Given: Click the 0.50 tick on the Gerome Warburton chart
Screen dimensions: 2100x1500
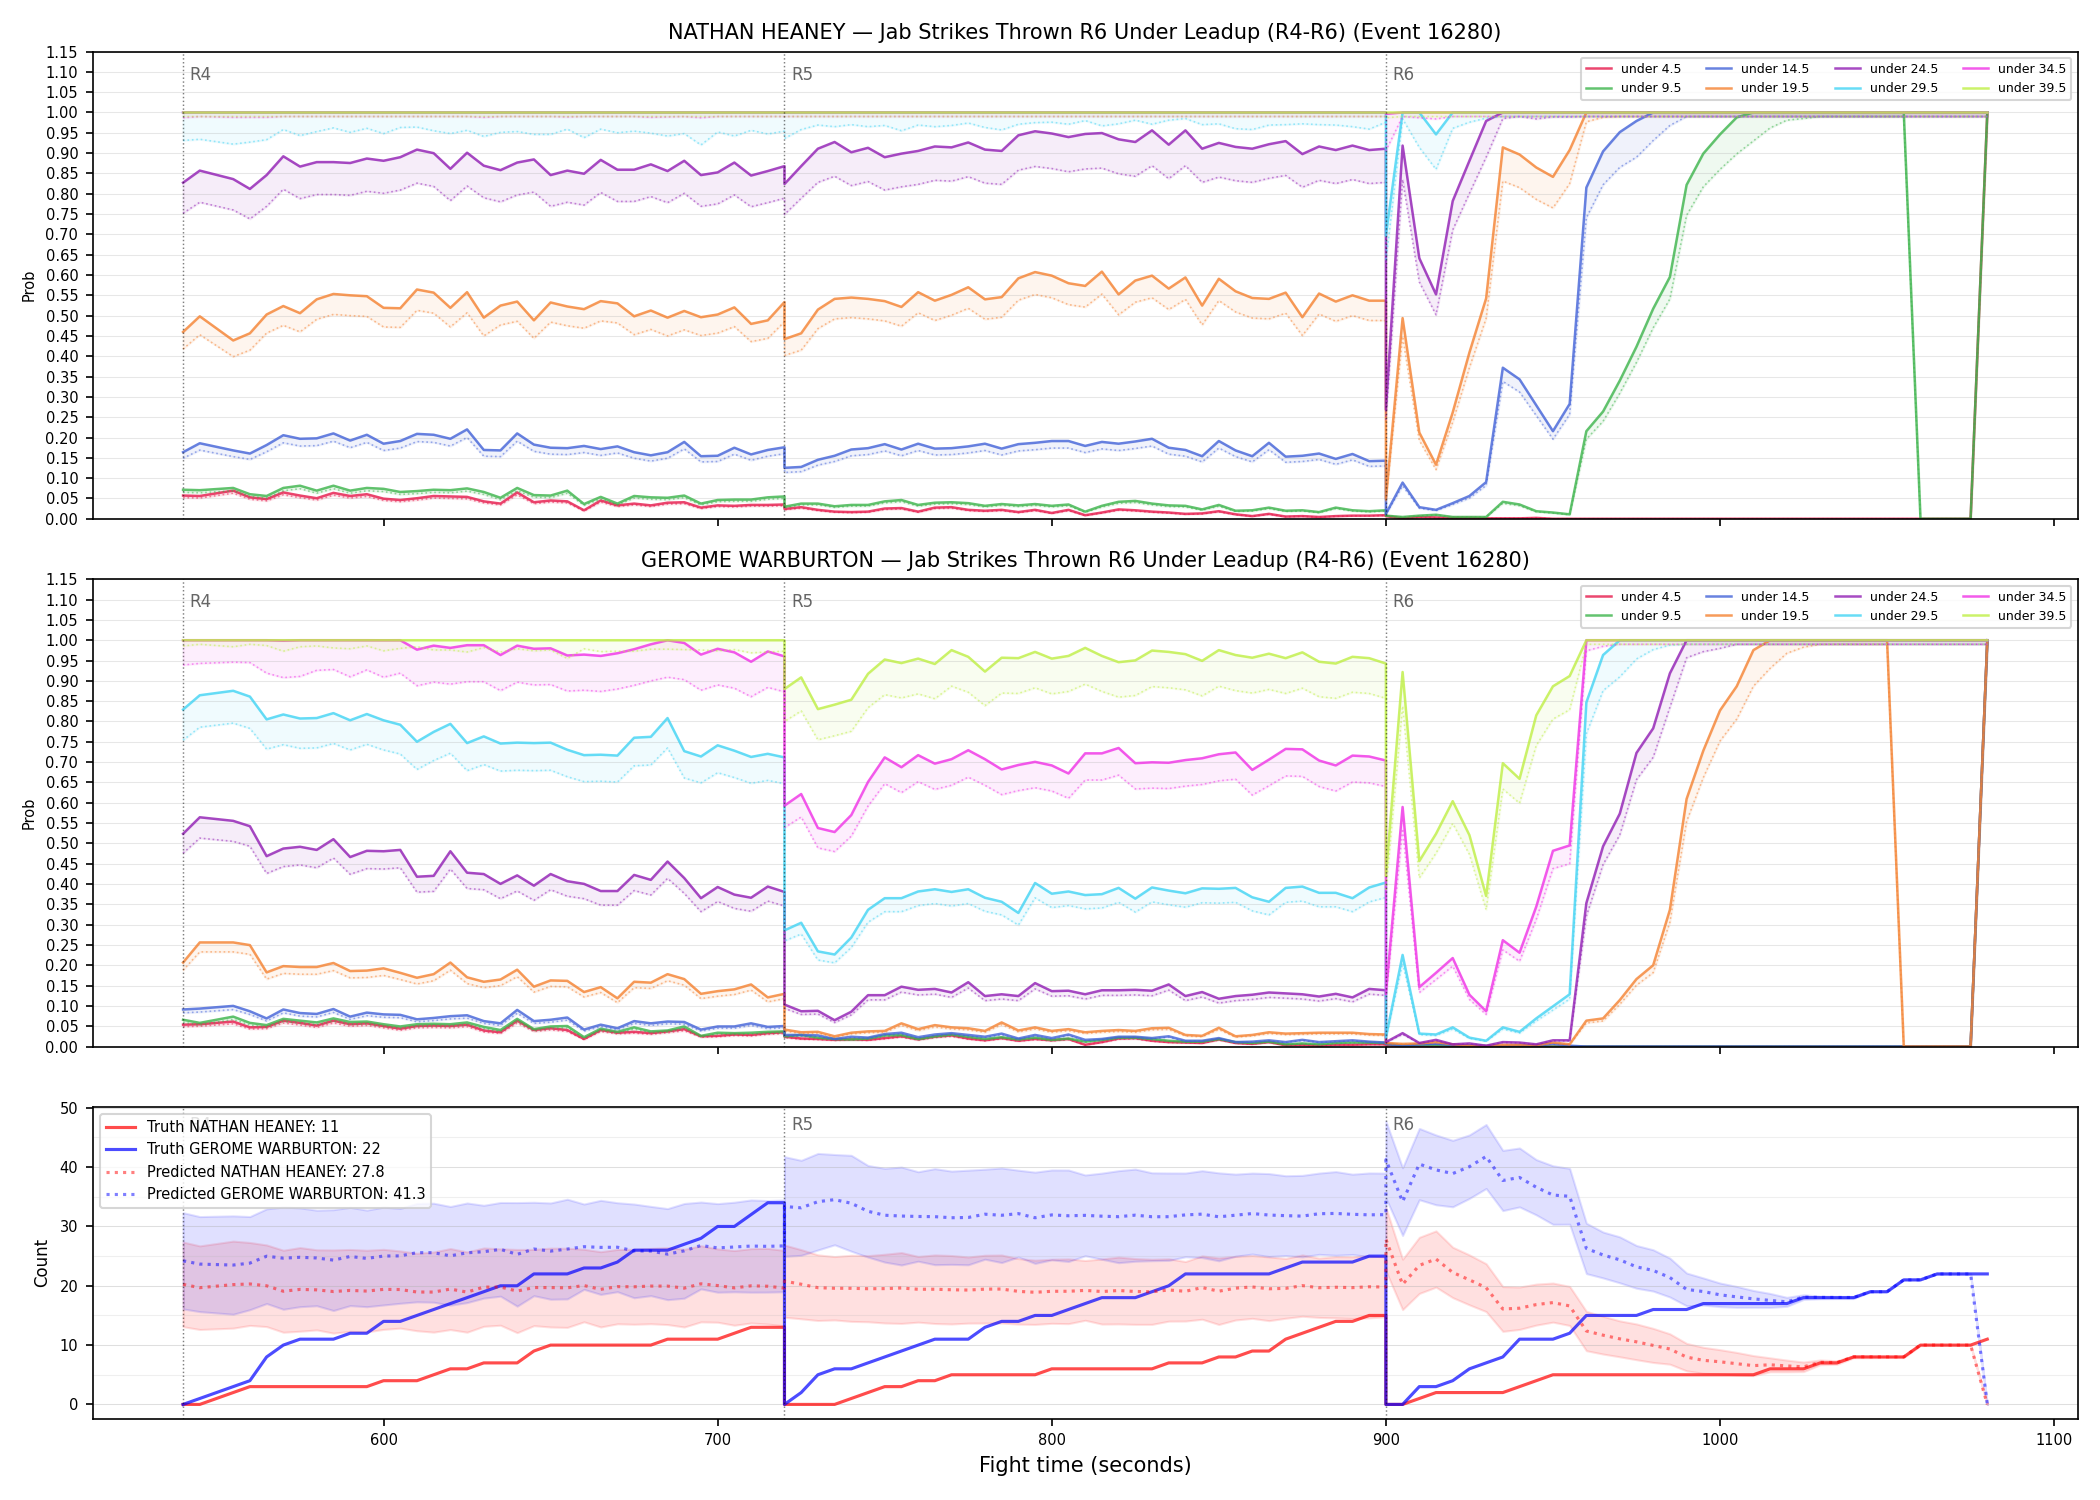Looking at the screenshot, I should click(x=62, y=844).
